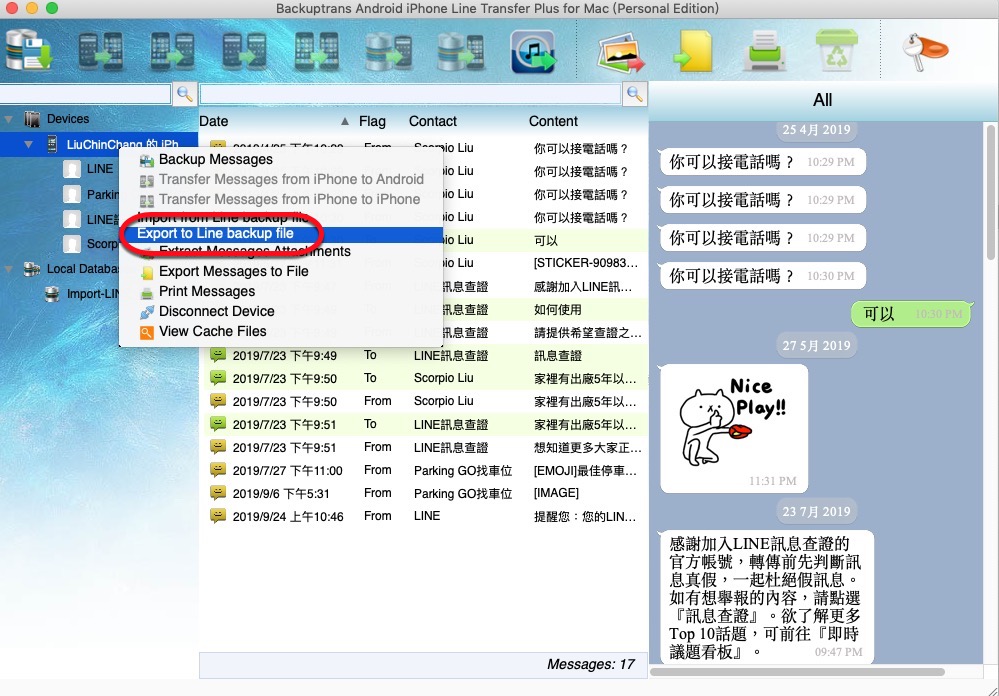
Task: Click the orange key registration icon
Action: (x=925, y=51)
